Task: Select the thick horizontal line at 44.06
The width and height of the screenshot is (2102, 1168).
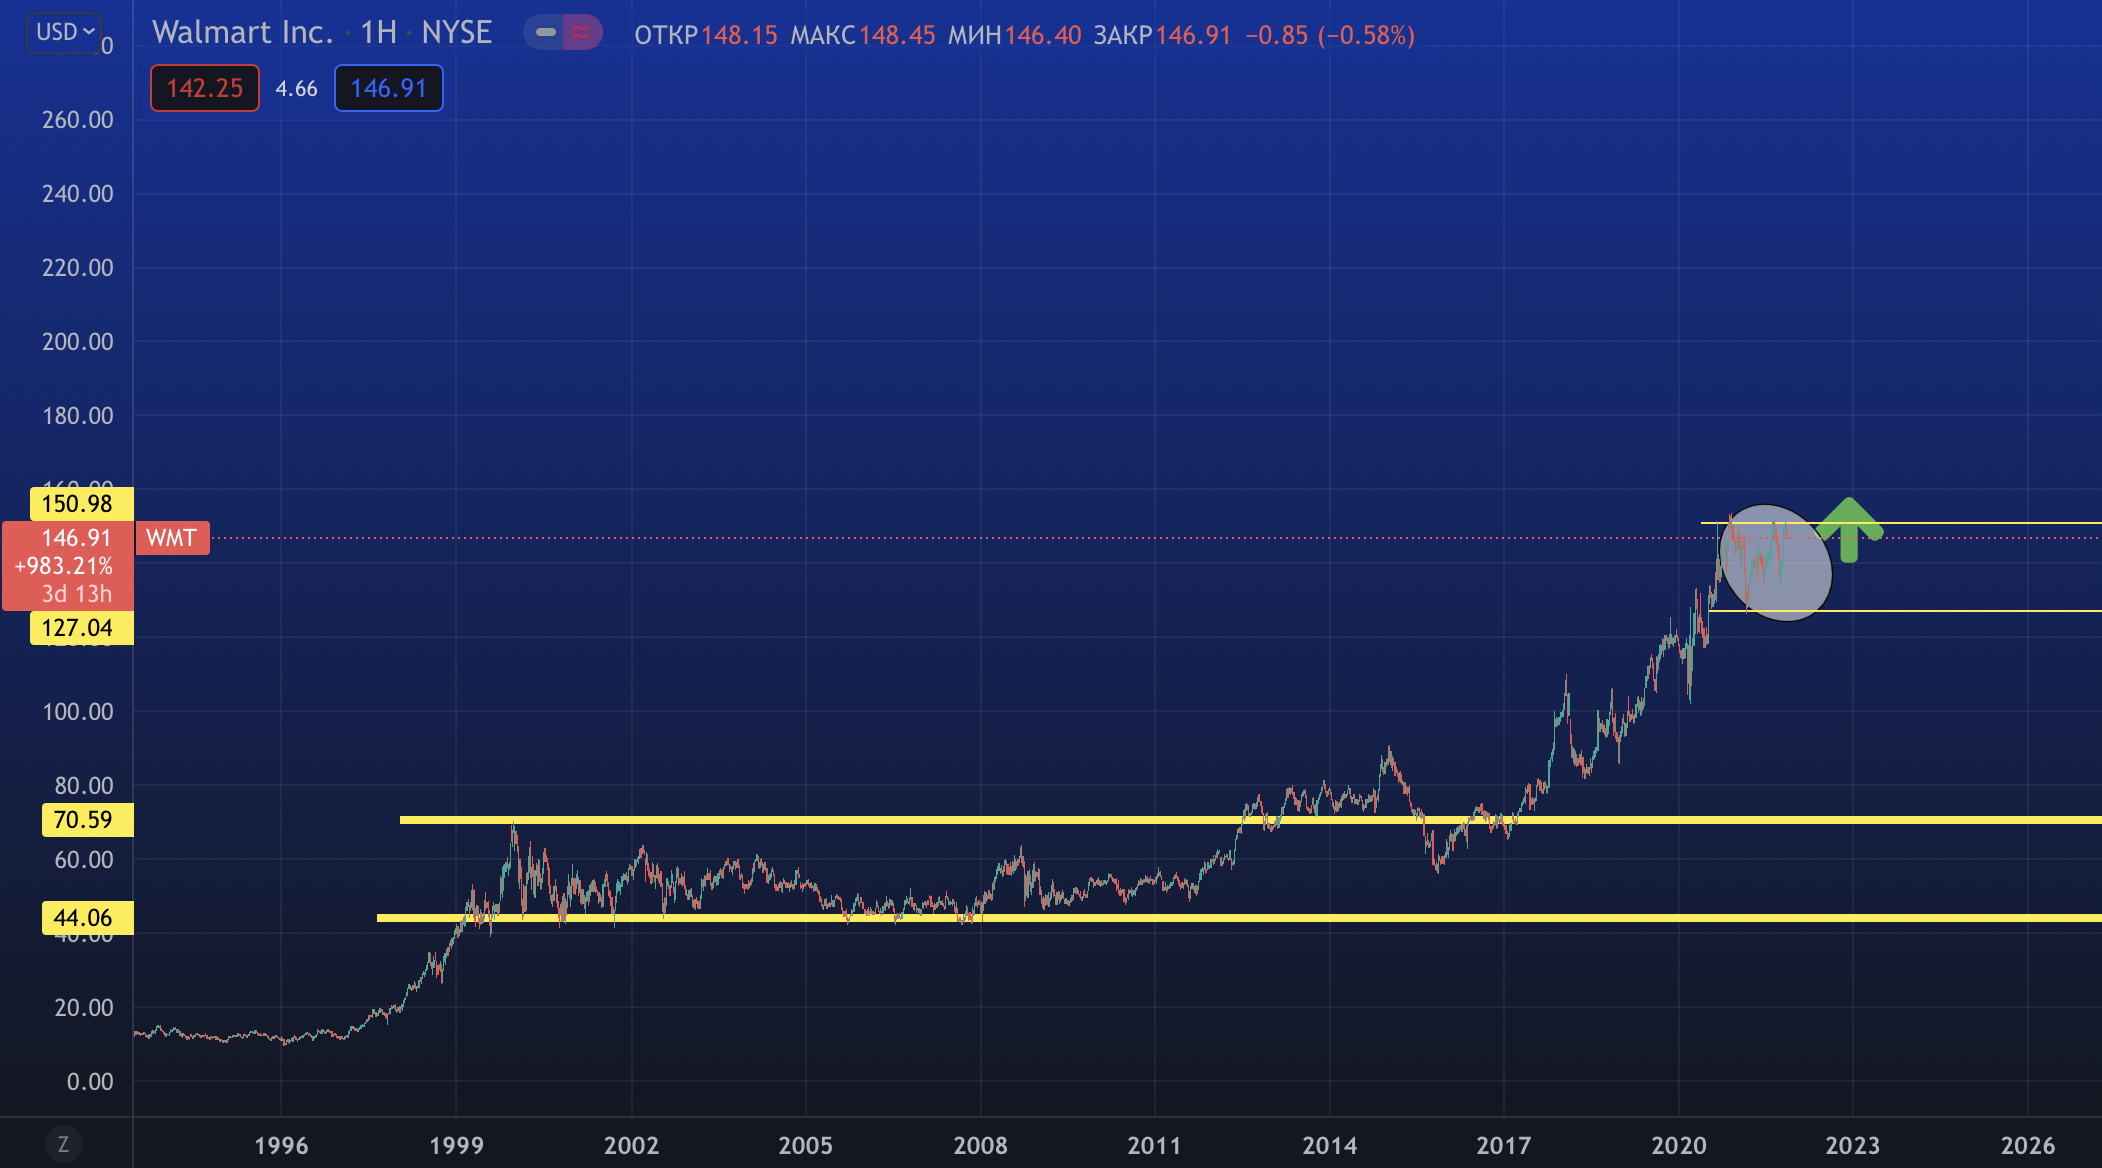Action: (1239, 918)
